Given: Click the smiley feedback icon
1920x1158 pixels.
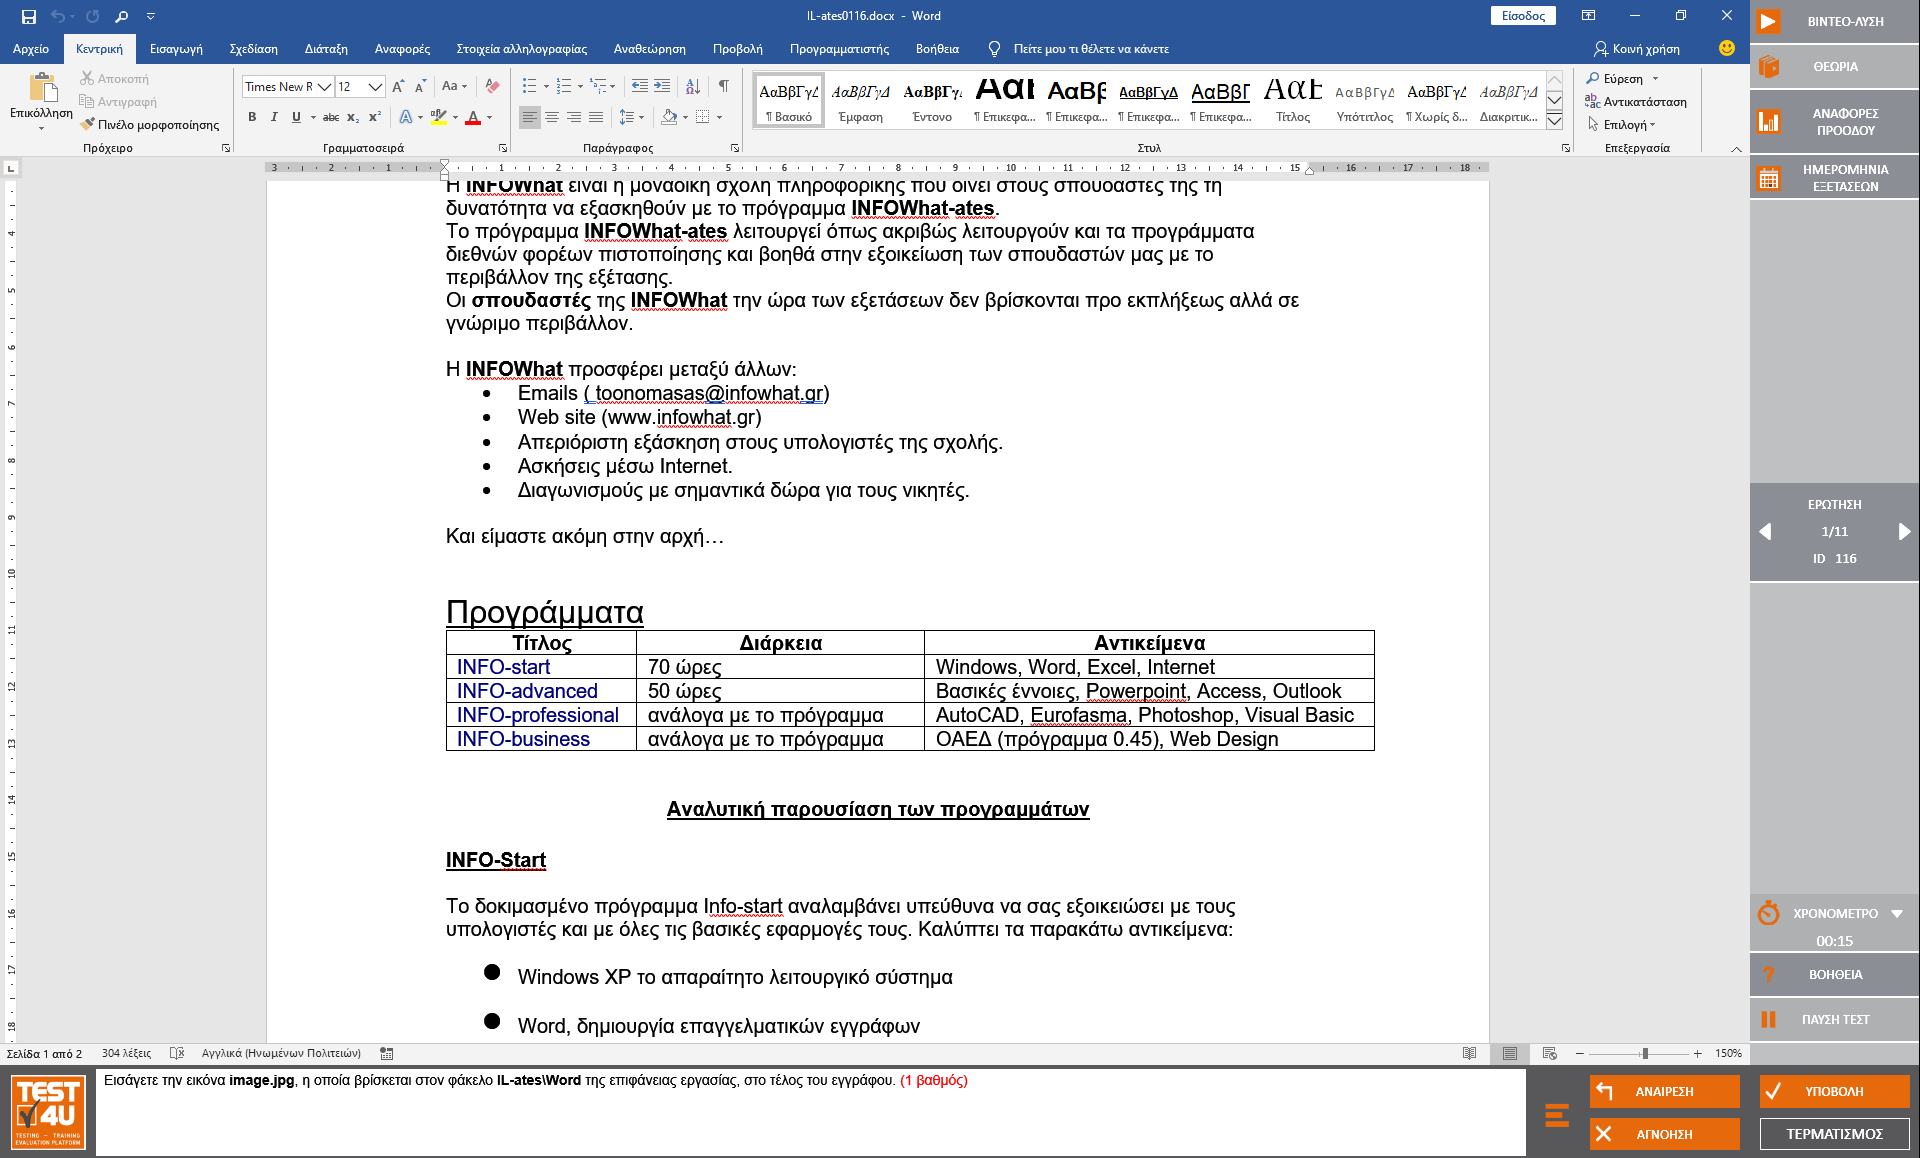Looking at the screenshot, I should pyautogui.click(x=1726, y=48).
